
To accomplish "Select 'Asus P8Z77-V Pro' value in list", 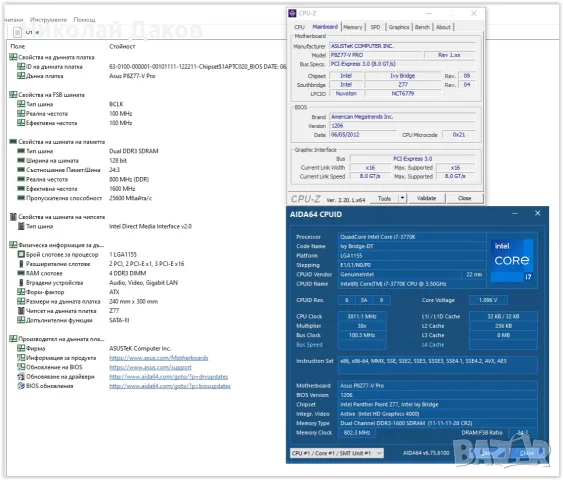I will 132,76.
